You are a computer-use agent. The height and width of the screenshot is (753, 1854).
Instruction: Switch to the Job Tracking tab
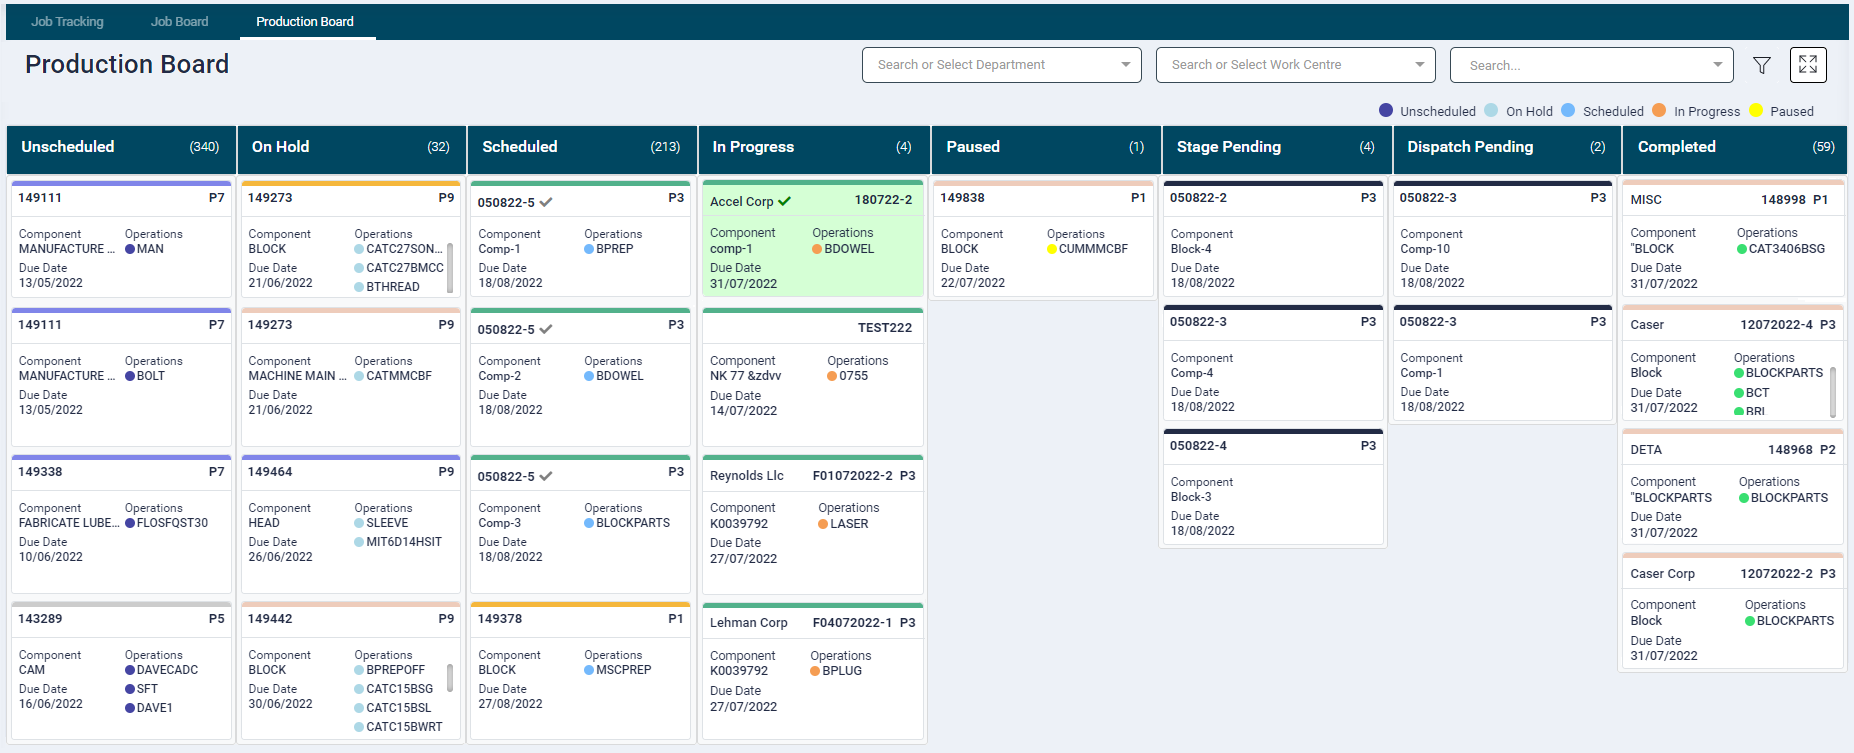67,21
